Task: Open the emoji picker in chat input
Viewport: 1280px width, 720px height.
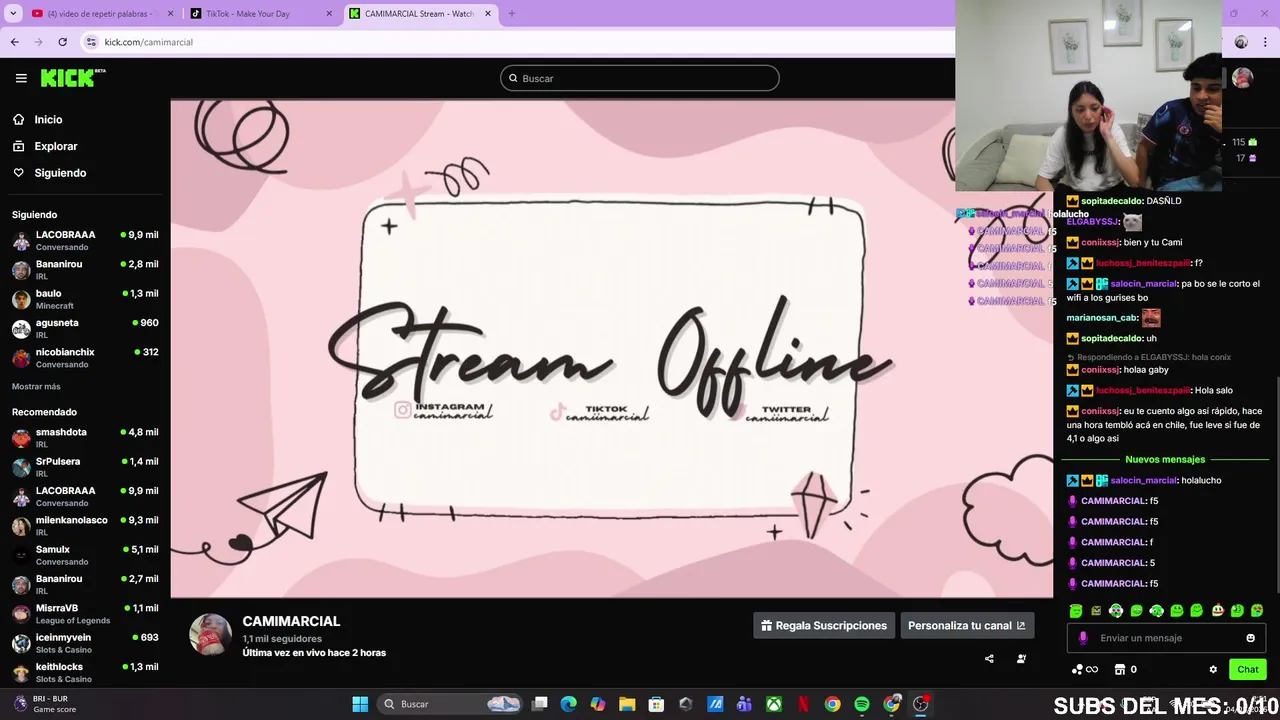Action: click(1250, 638)
